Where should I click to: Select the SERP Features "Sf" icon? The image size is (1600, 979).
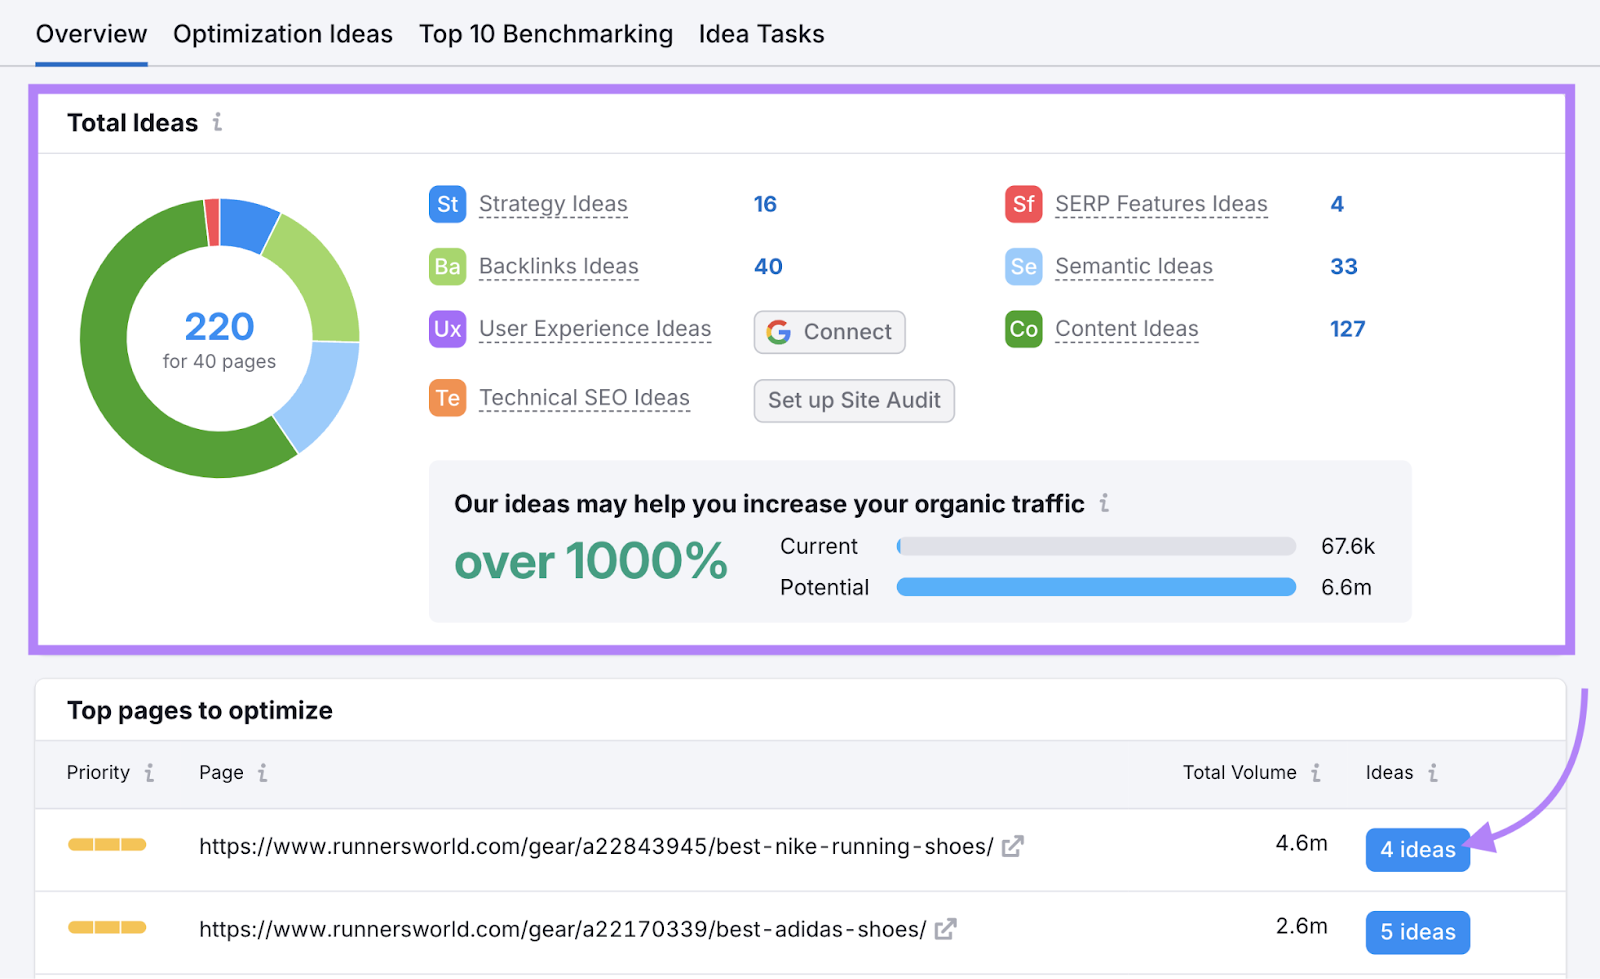point(1022,203)
